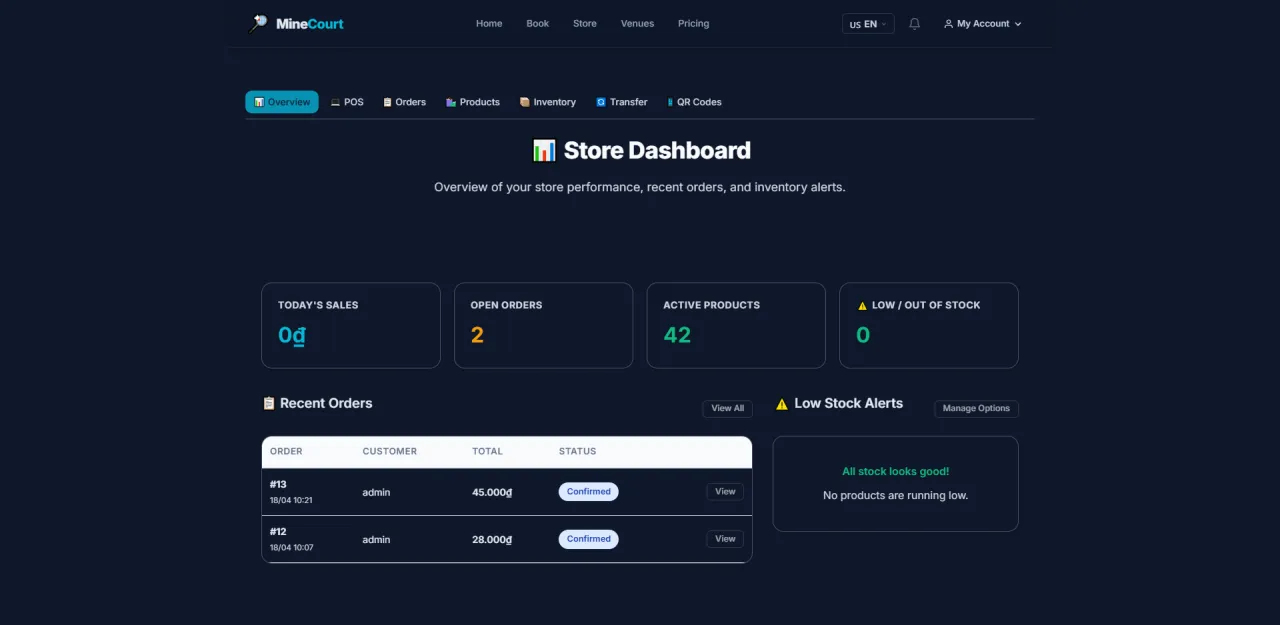Image resolution: width=1280 pixels, height=625 pixels.
Task: Navigate to Venues
Action: point(637,24)
